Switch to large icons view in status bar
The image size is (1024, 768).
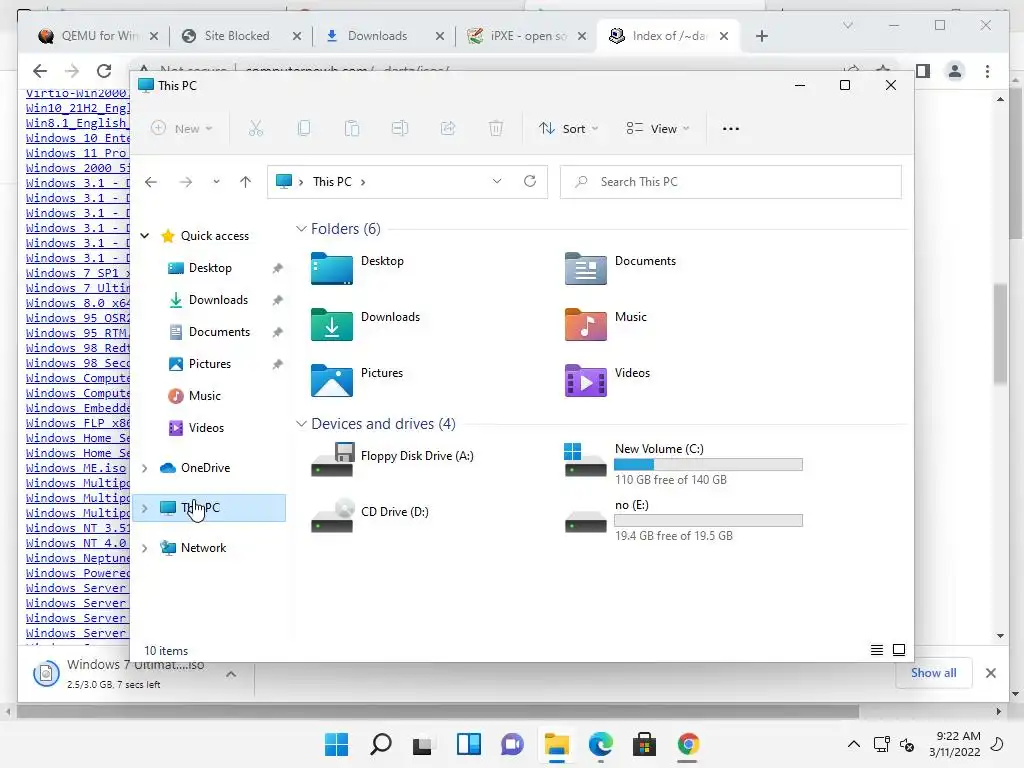(x=899, y=650)
